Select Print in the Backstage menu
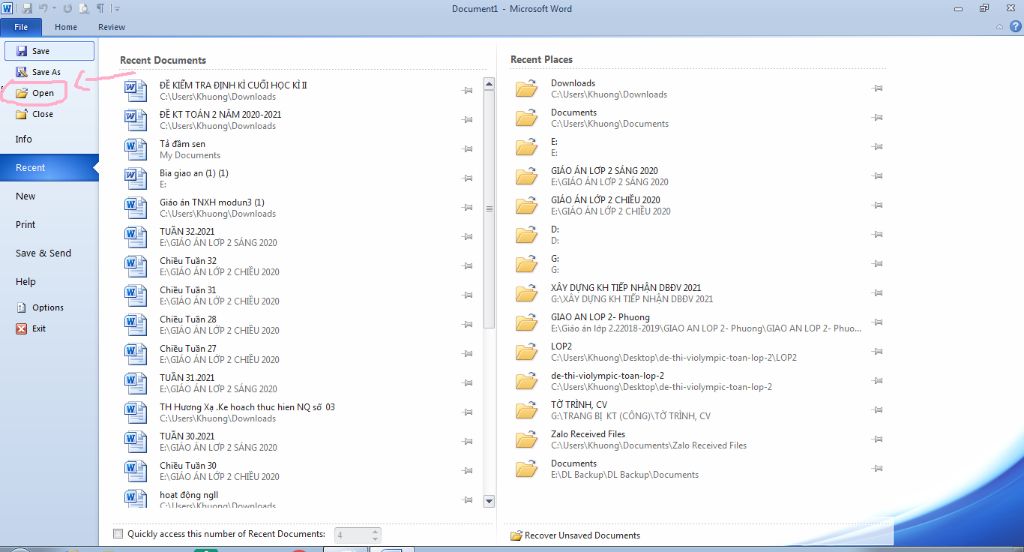 pos(25,225)
